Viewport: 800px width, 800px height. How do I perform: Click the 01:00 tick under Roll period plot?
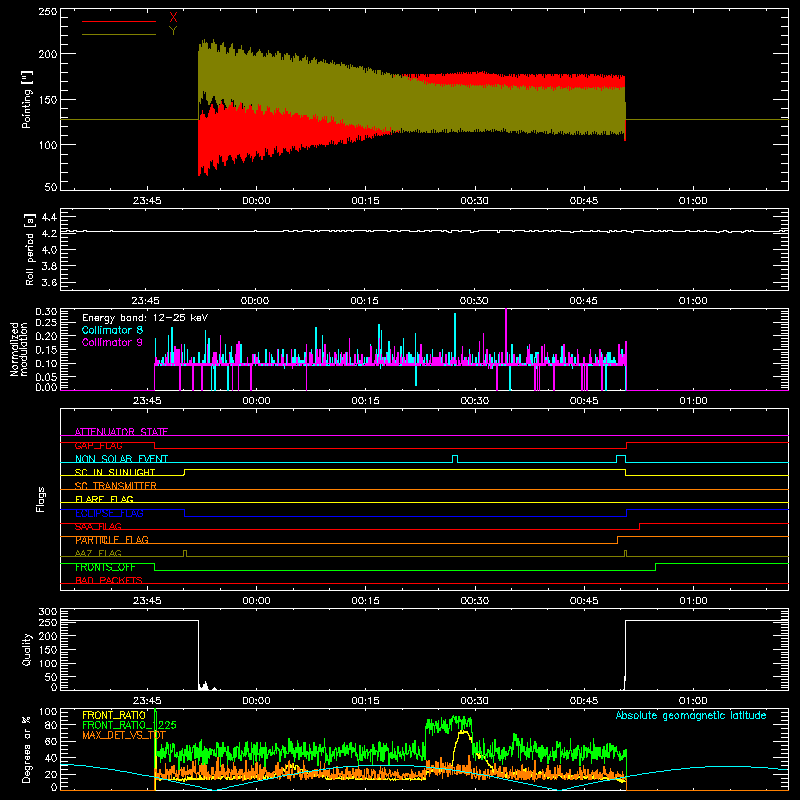click(693, 301)
